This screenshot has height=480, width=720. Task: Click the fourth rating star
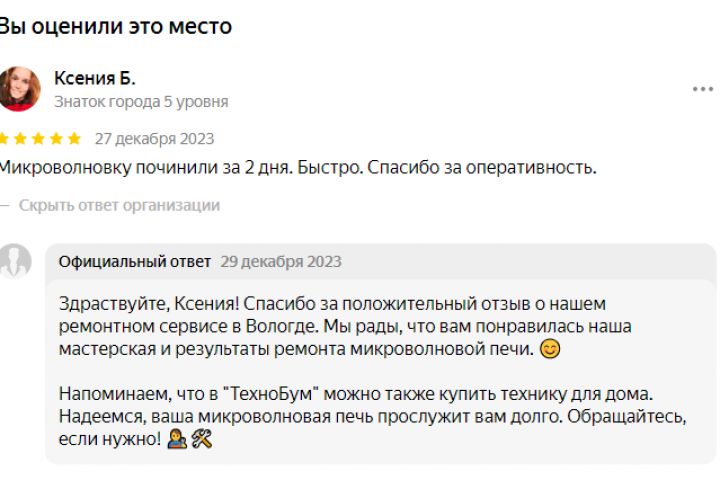tap(56, 139)
